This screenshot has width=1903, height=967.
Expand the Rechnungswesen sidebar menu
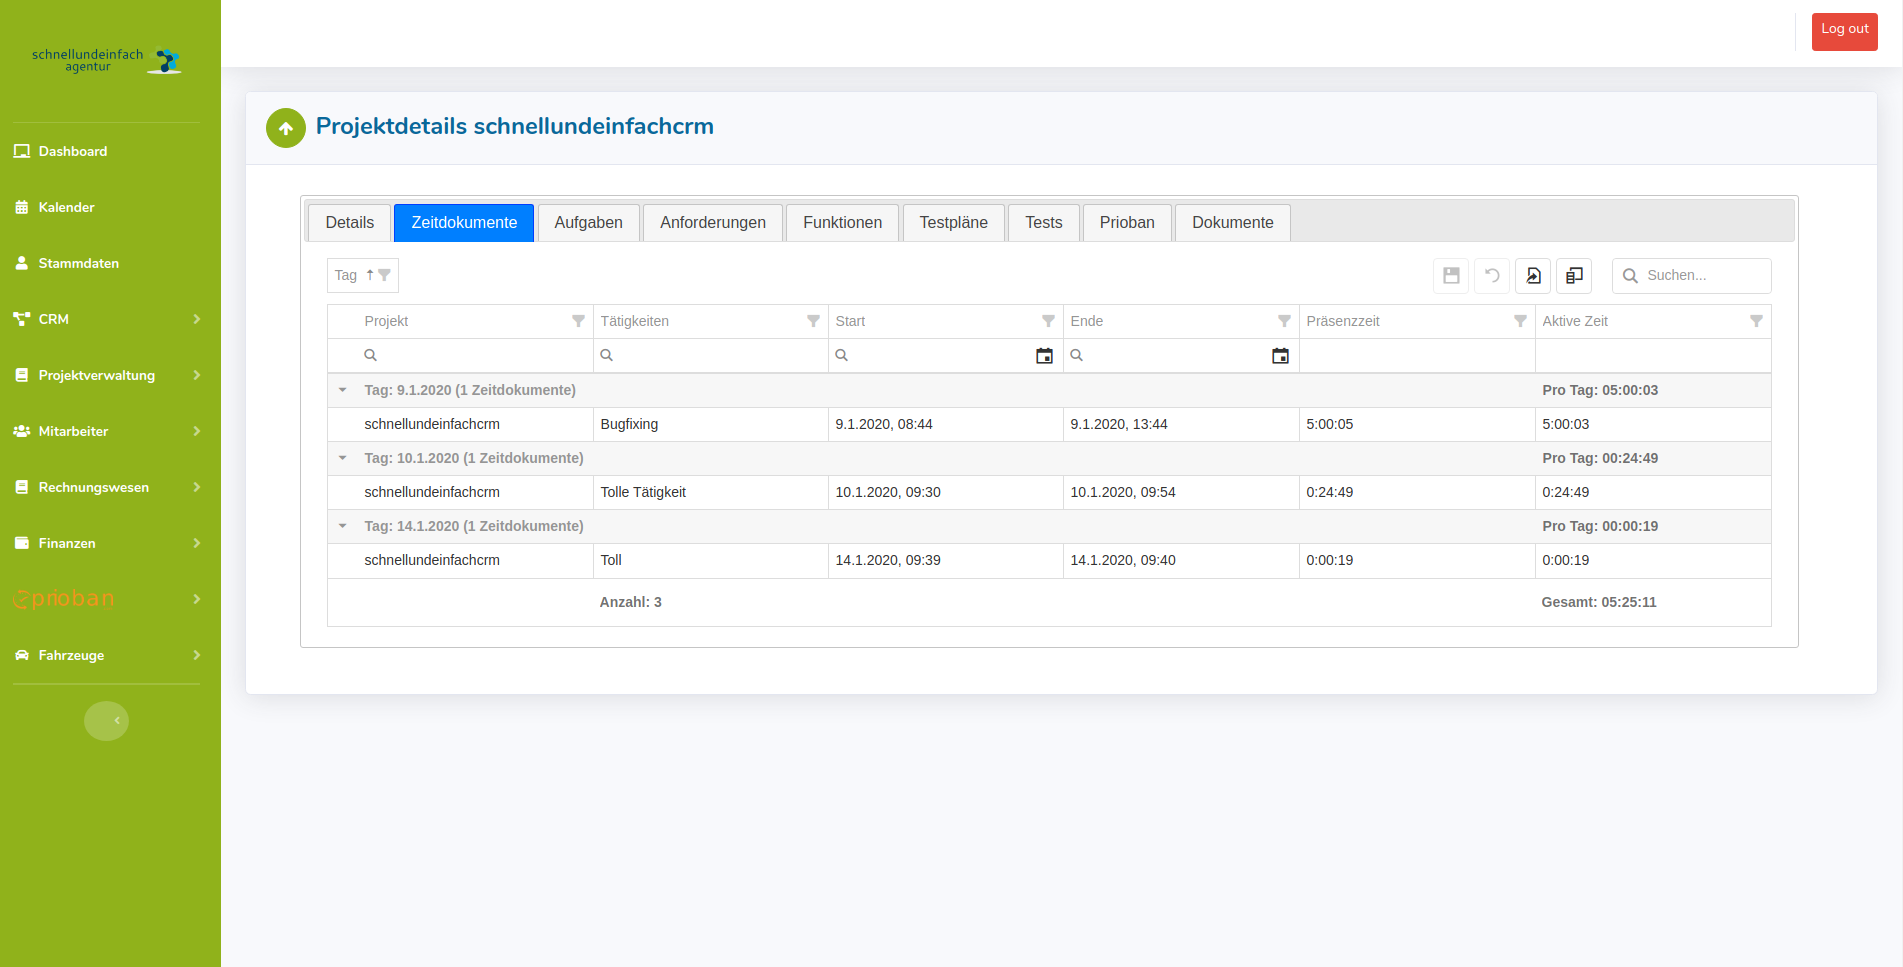[106, 487]
